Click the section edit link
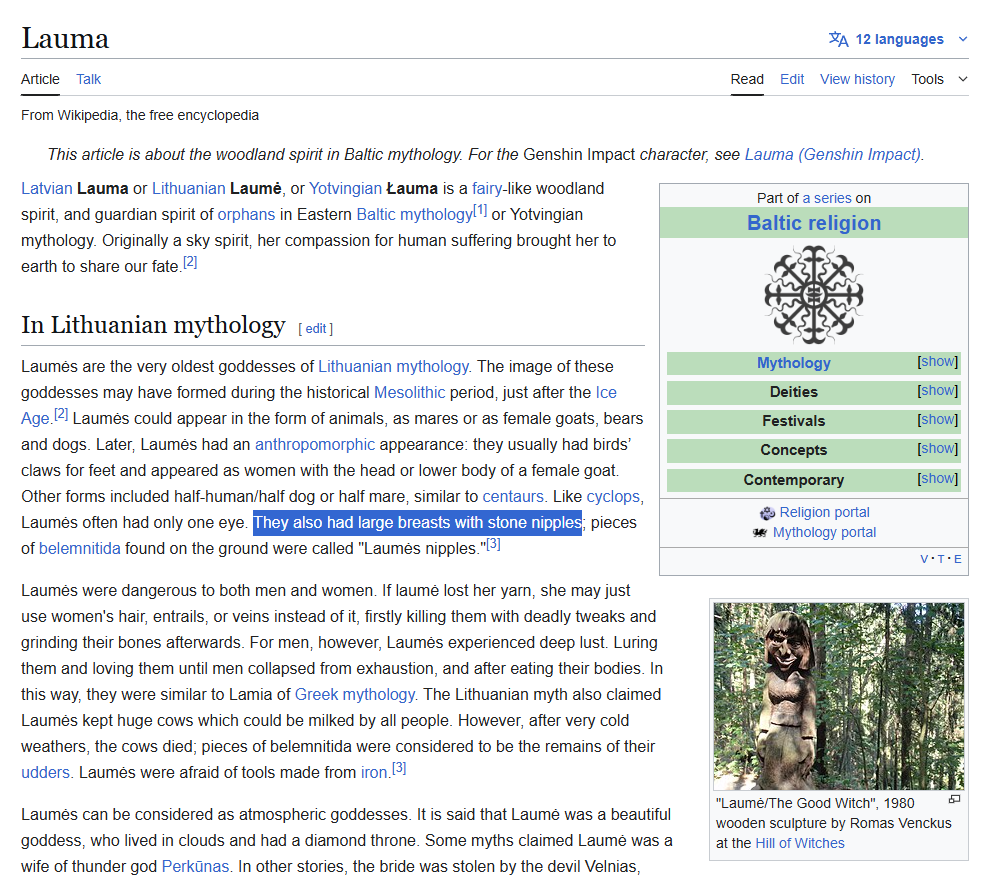 point(316,328)
